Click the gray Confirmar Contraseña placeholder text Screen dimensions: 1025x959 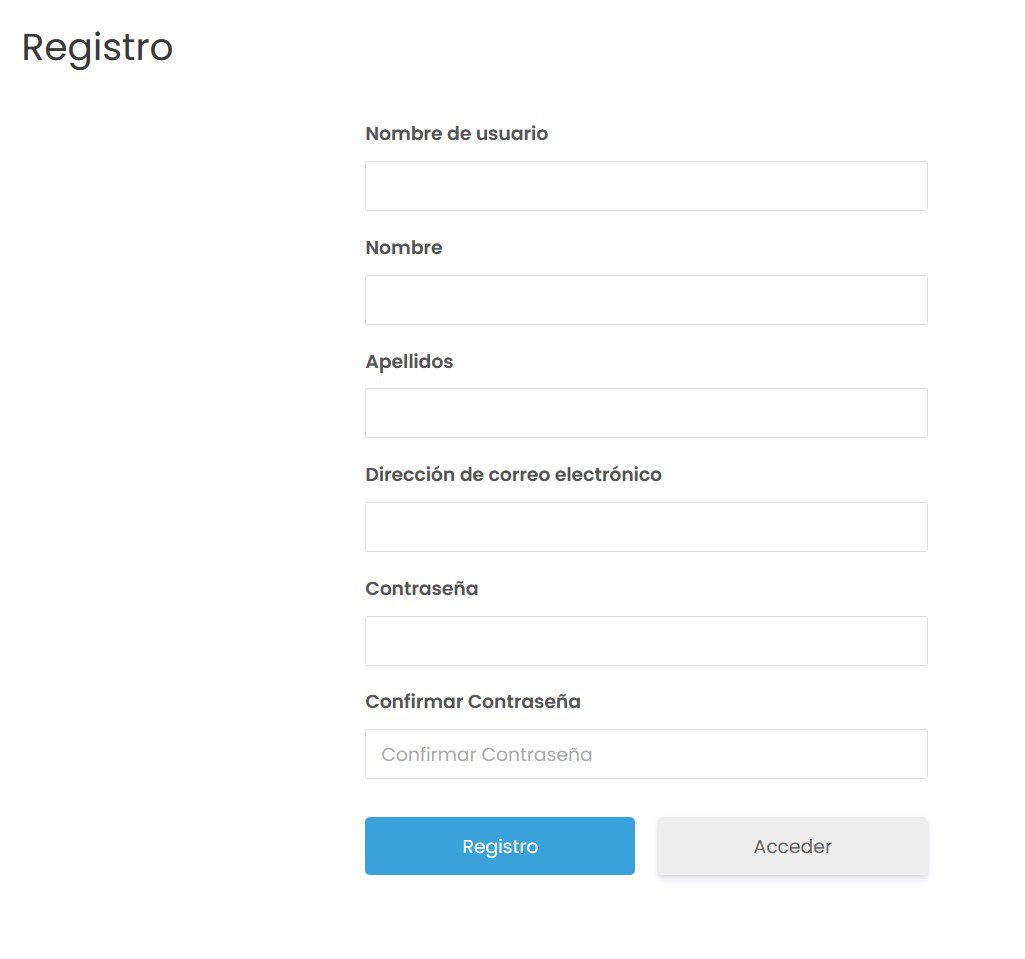point(487,754)
